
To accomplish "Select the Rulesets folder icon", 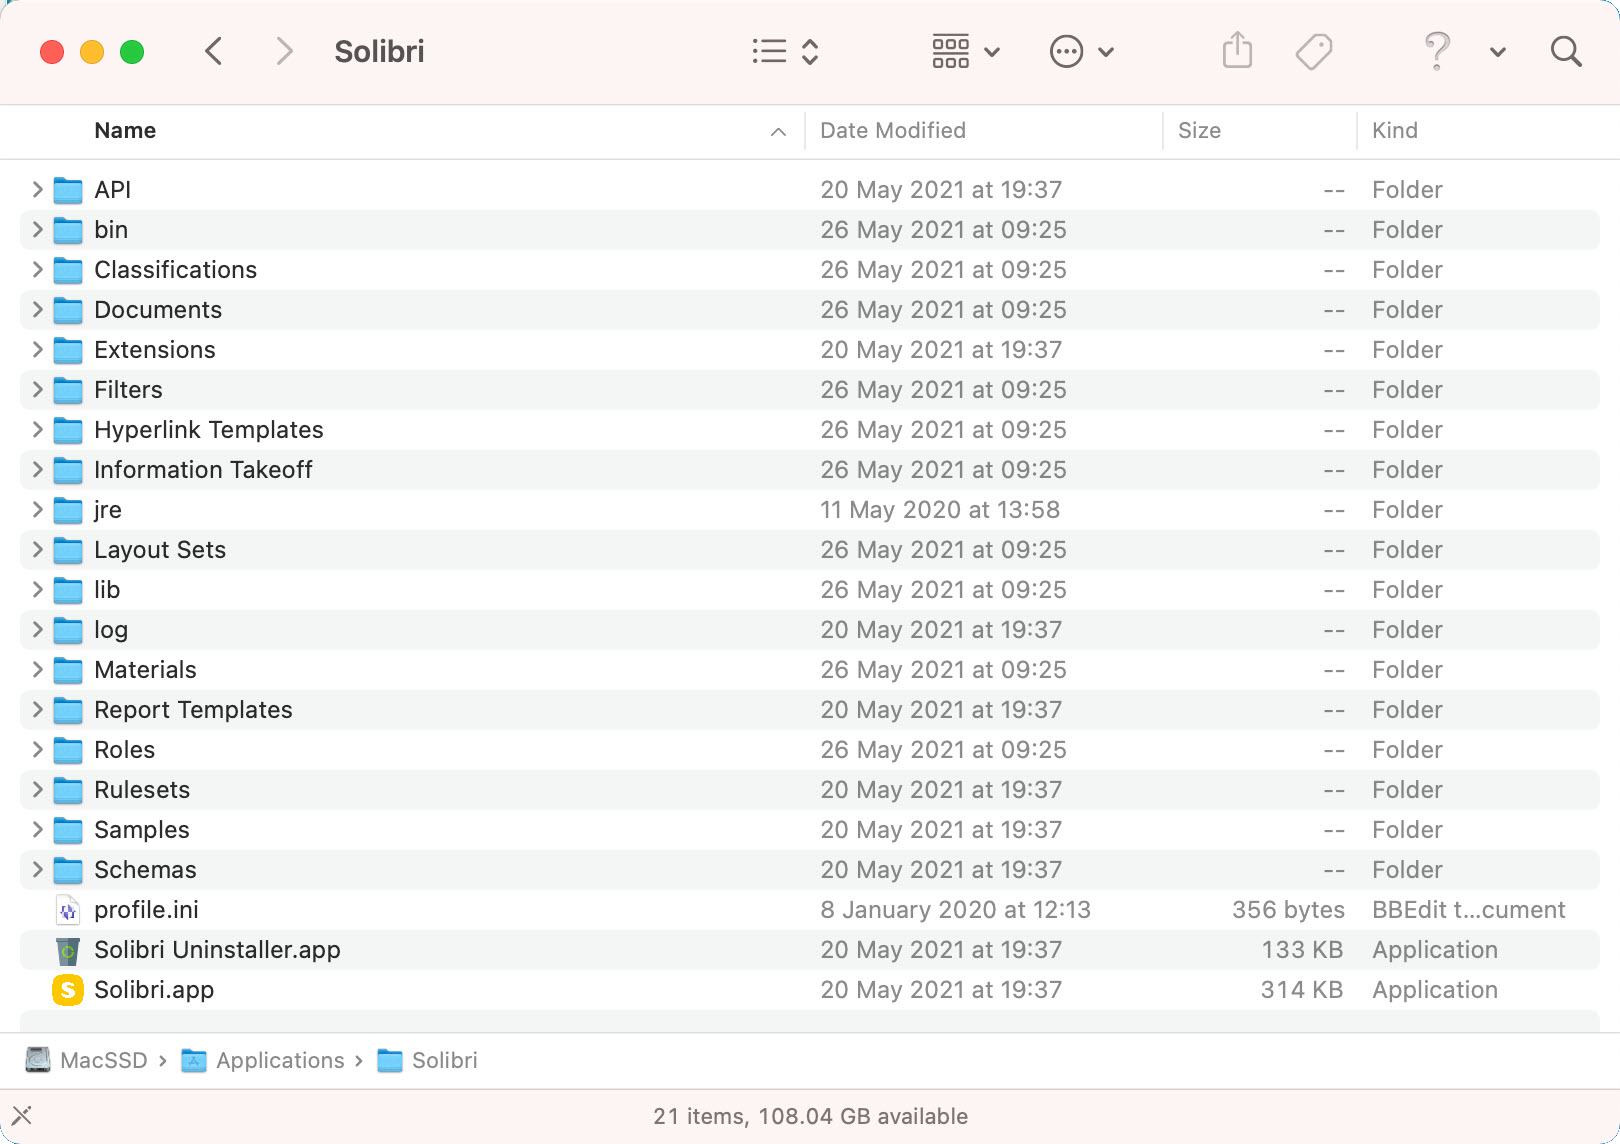I will coord(67,789).
